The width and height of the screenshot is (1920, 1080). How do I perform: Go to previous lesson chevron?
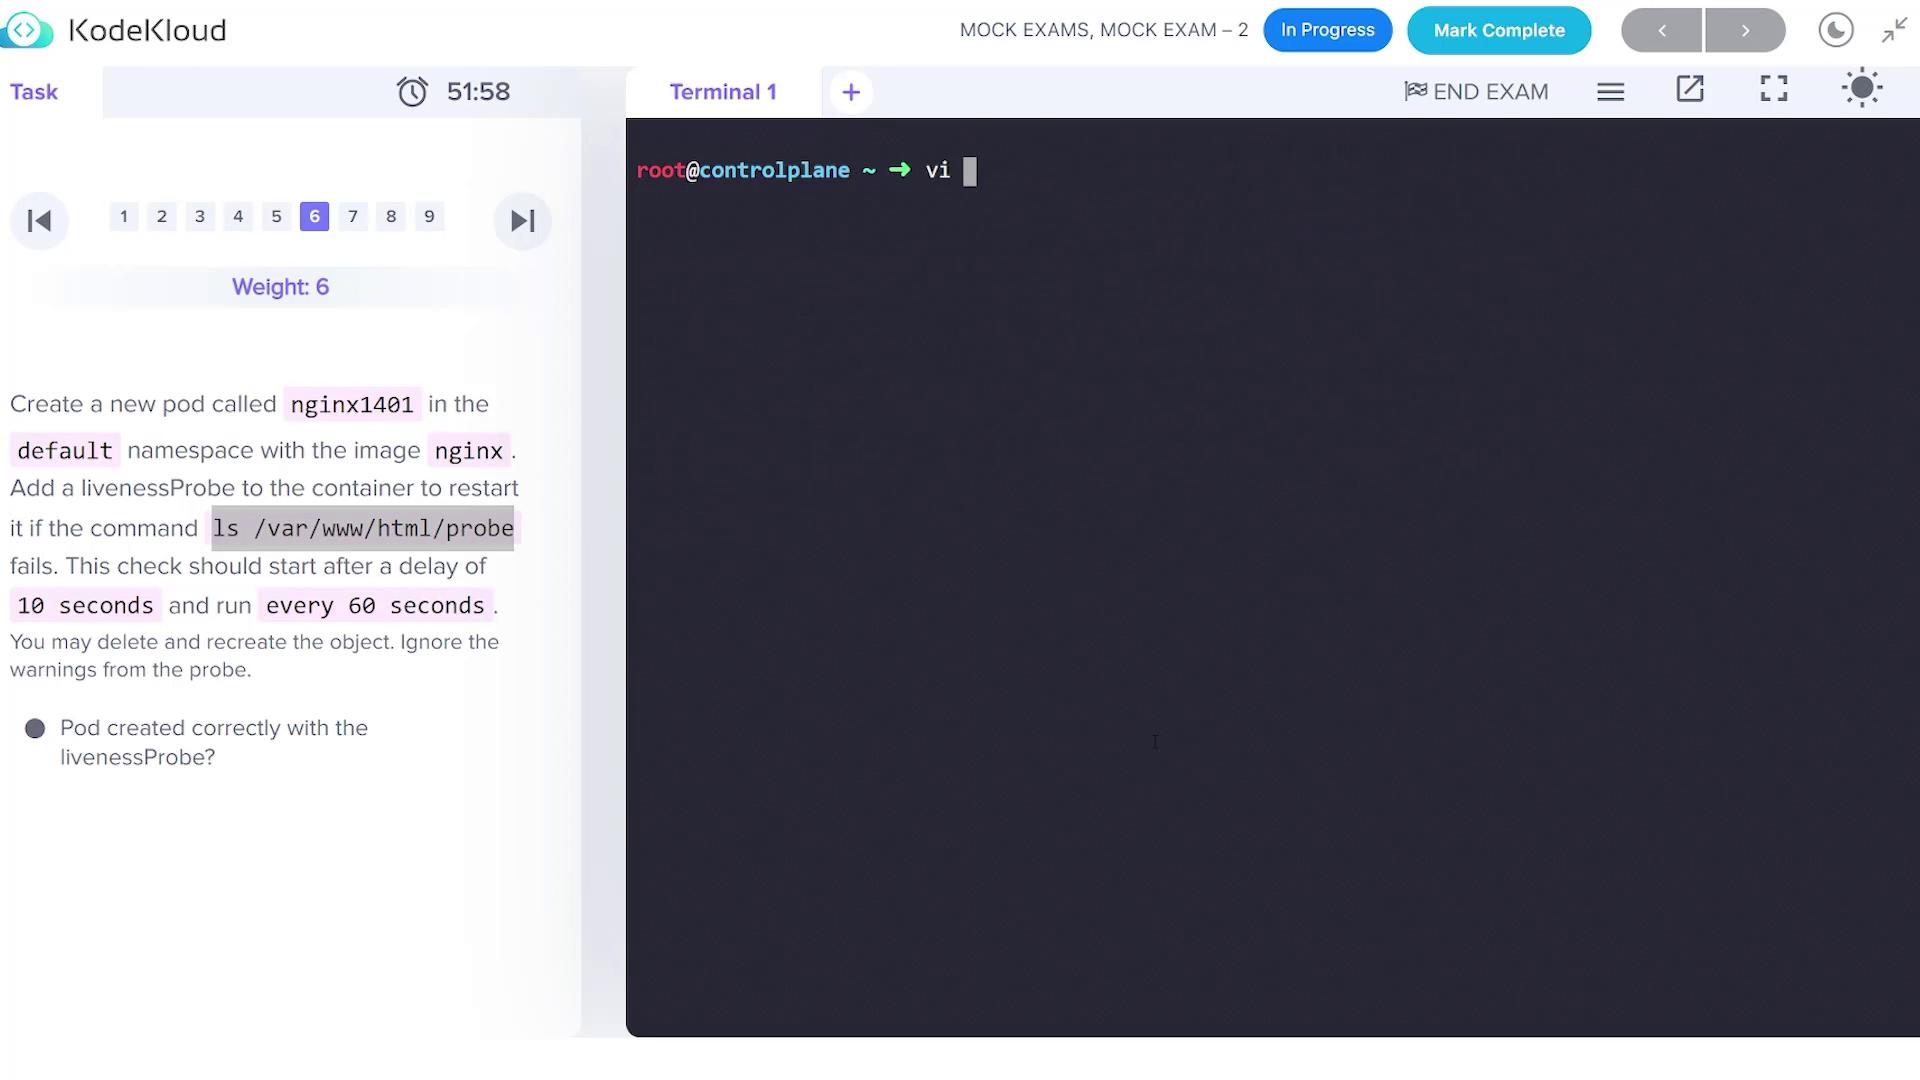coord(1661,30)
